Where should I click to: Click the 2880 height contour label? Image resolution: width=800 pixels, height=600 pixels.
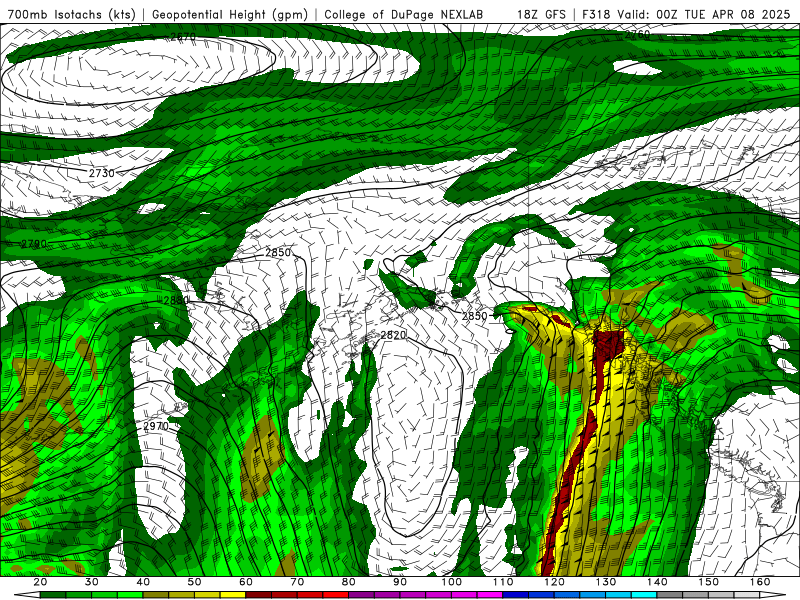tap(177, 300)
